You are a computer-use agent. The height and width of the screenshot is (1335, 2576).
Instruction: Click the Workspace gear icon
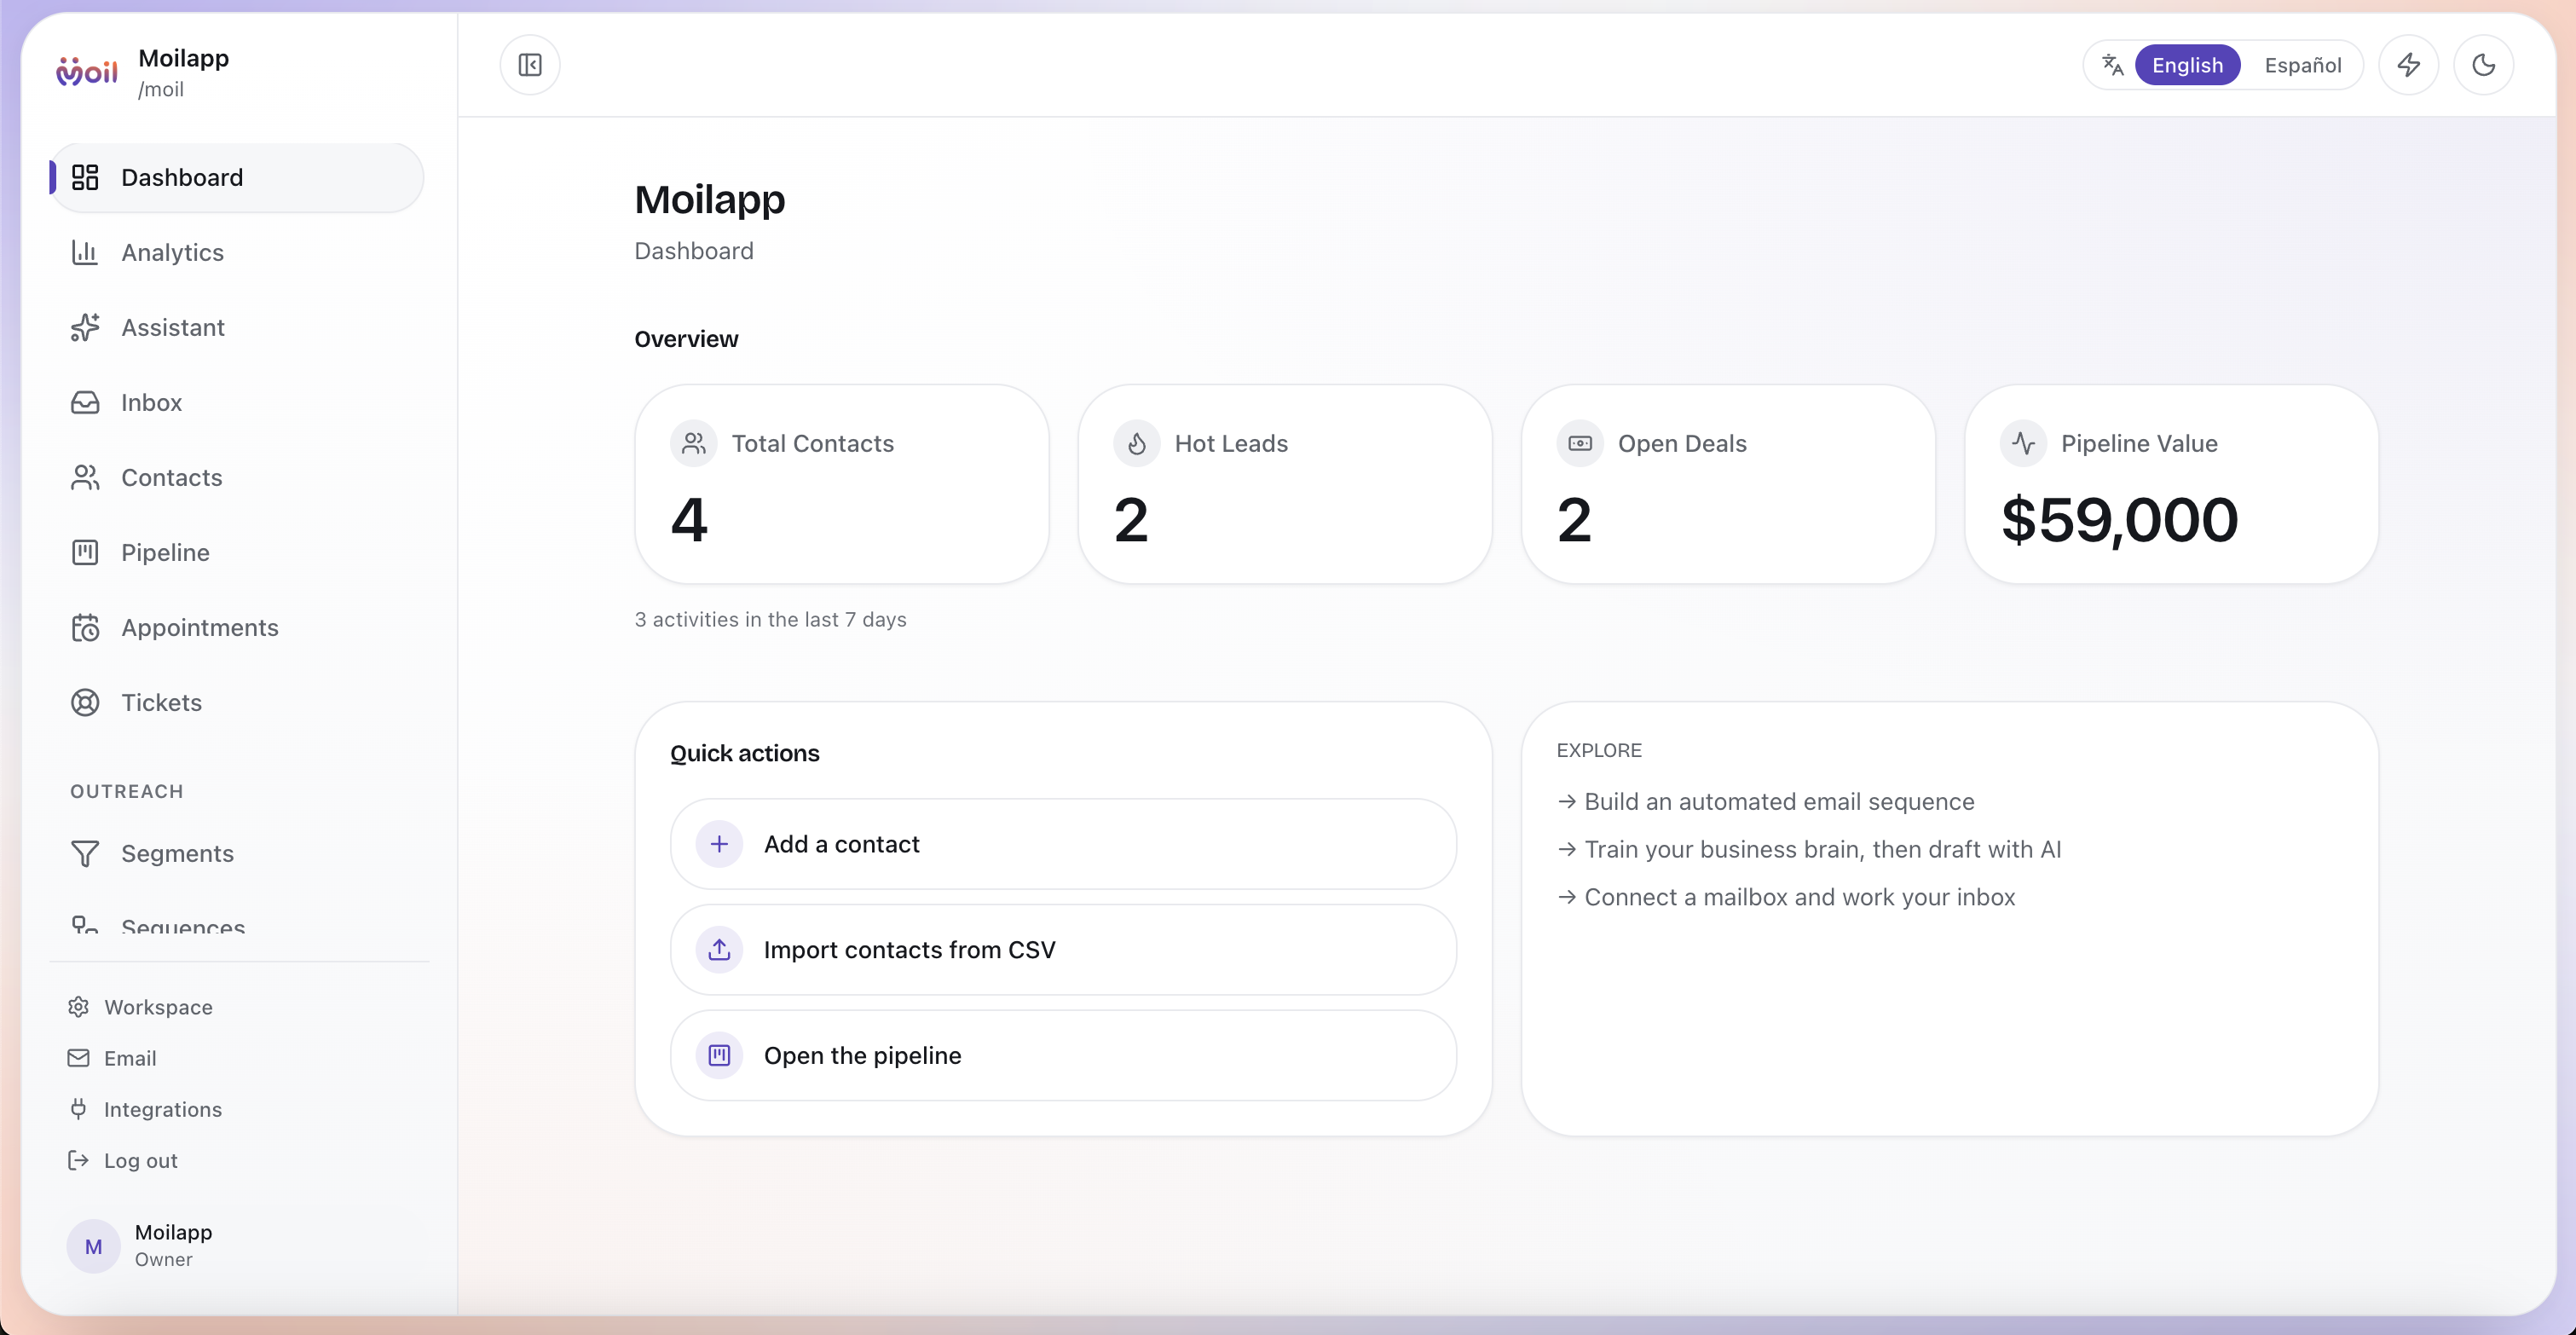coord(78,1006)
